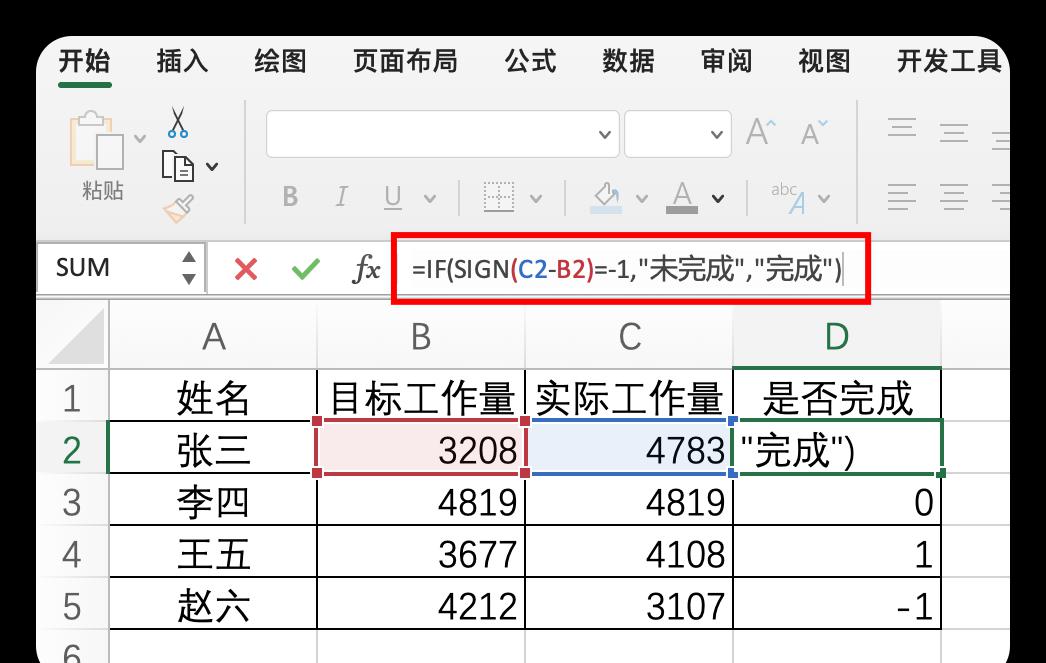This screenshot has height=663, width=1046.
Task: Click cell containing 姓名
Action: (213, 398)
